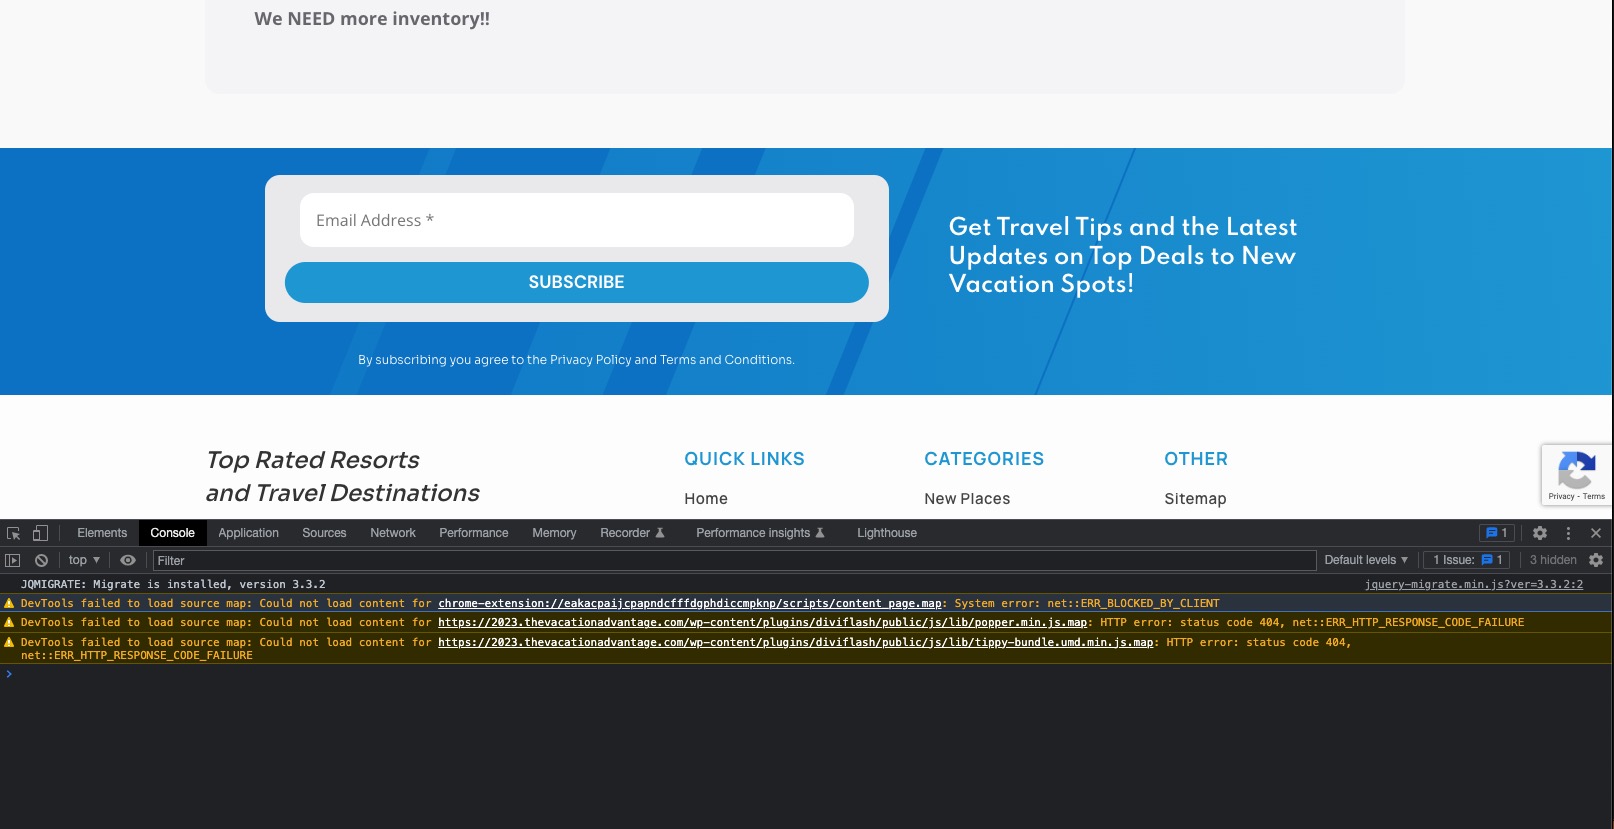The image size is (1614, 829).
Task: Click Recorder tab flask icon
Action: pos(660,533)
